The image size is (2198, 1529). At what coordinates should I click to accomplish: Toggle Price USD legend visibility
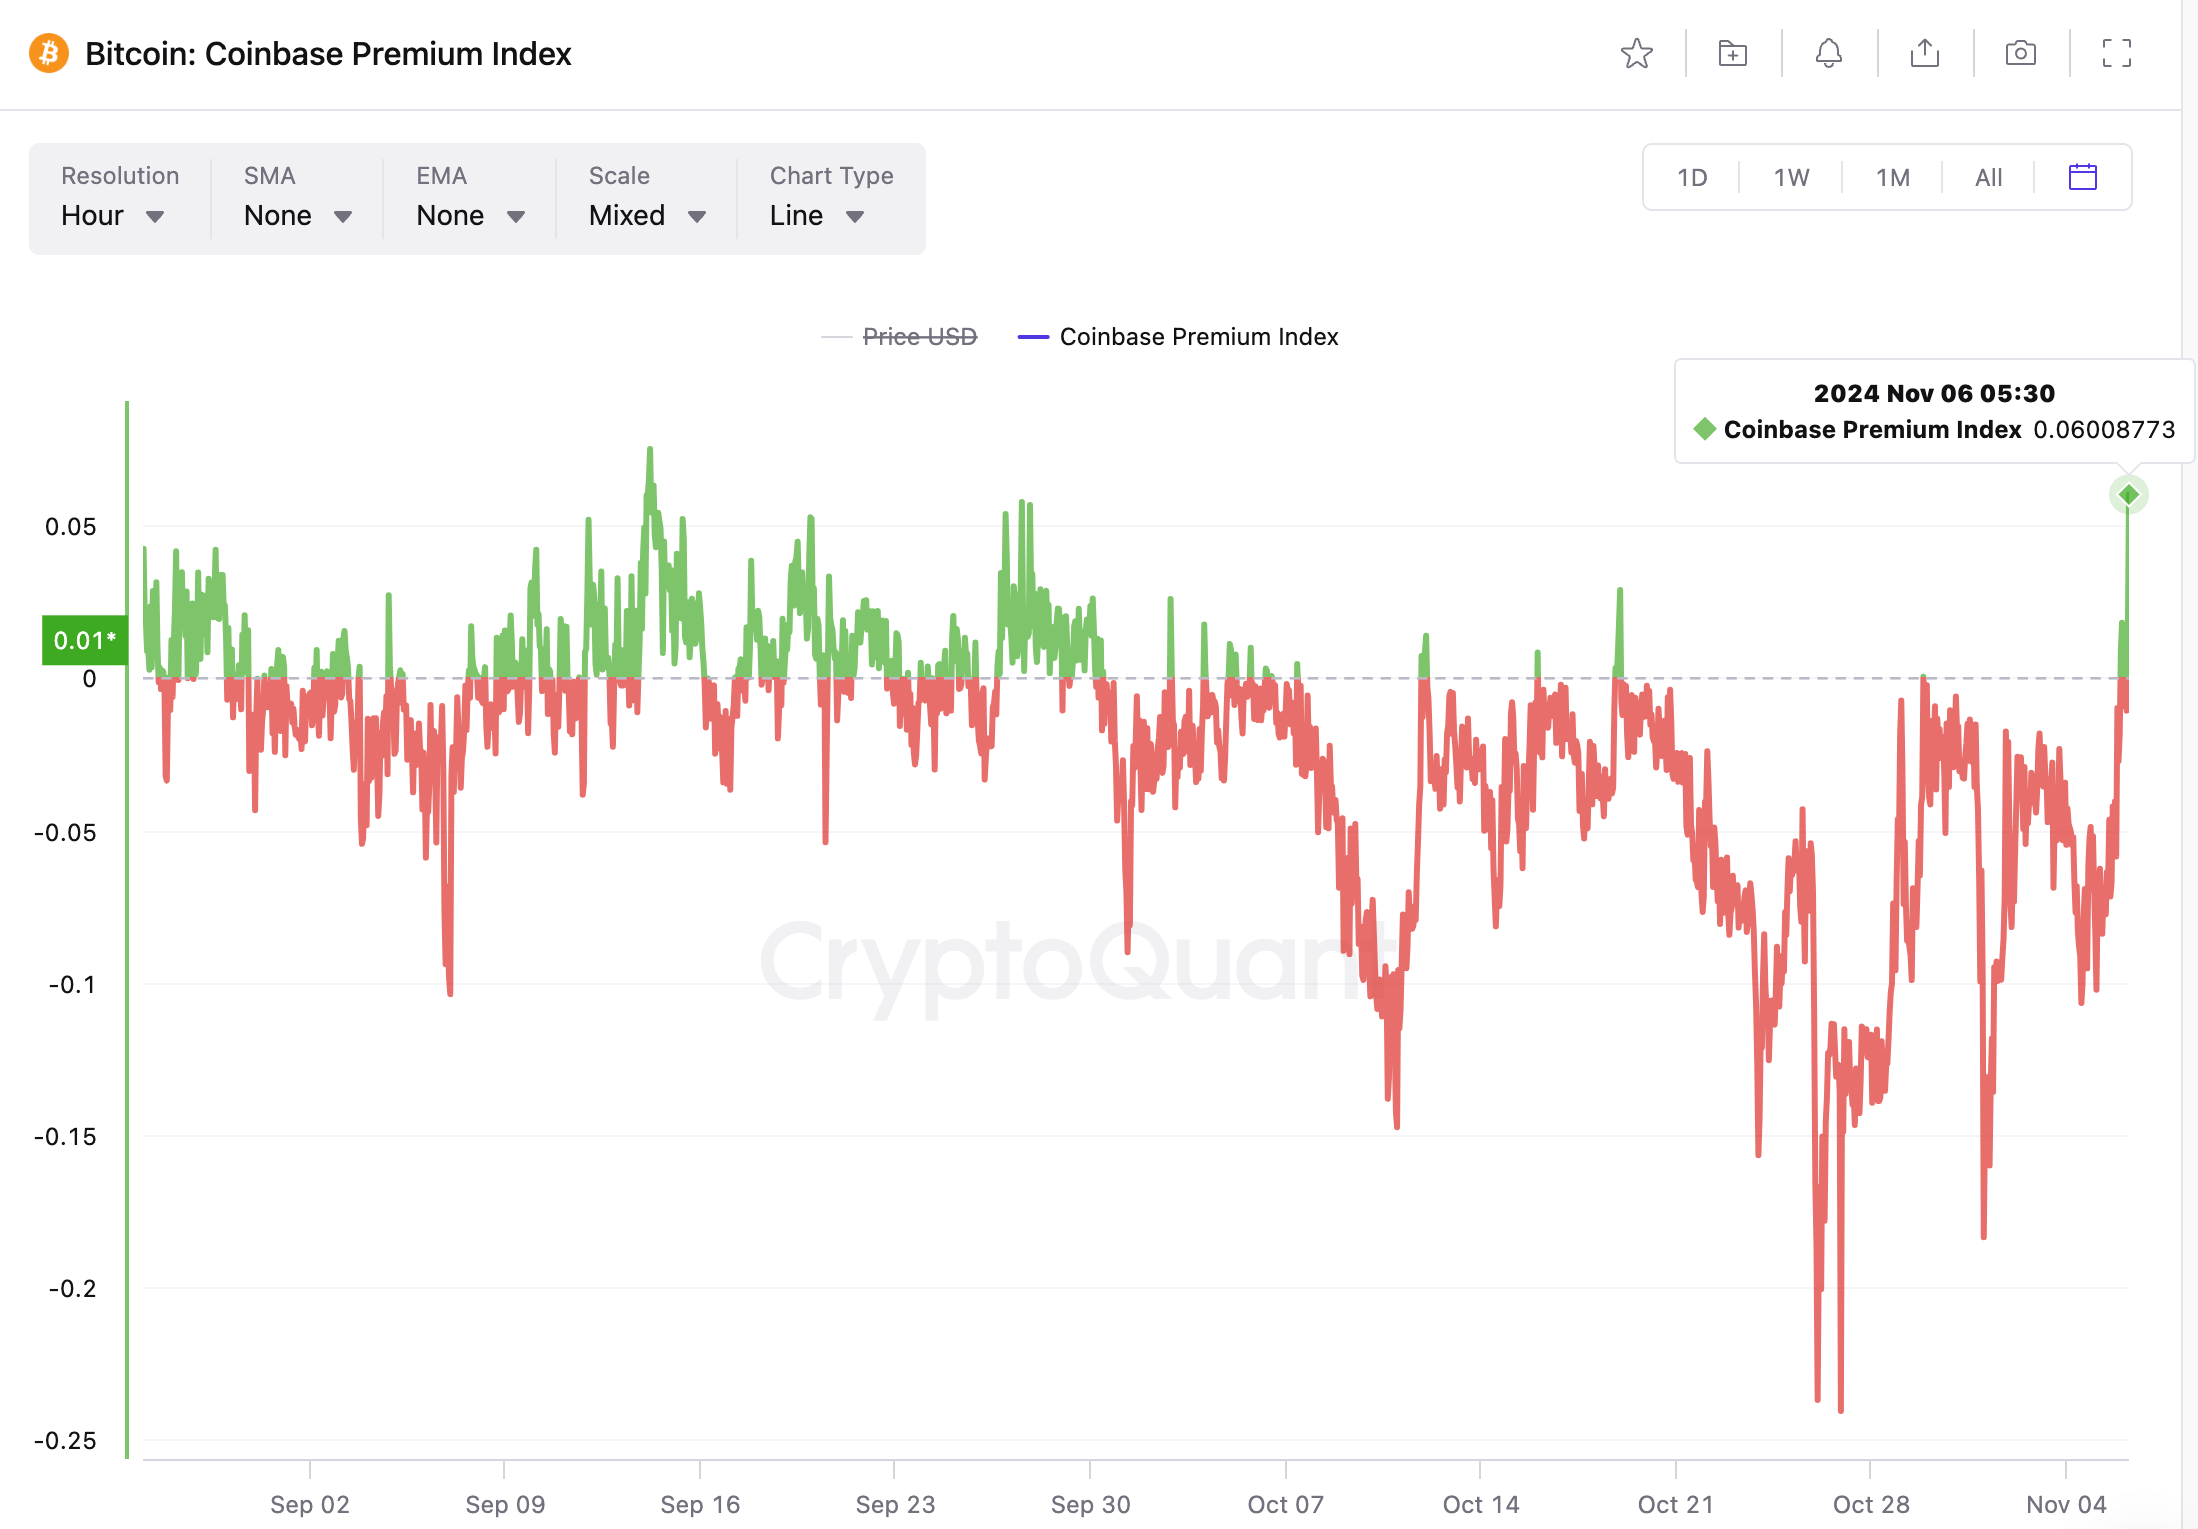pyautogui.click(x=925, y=338)
